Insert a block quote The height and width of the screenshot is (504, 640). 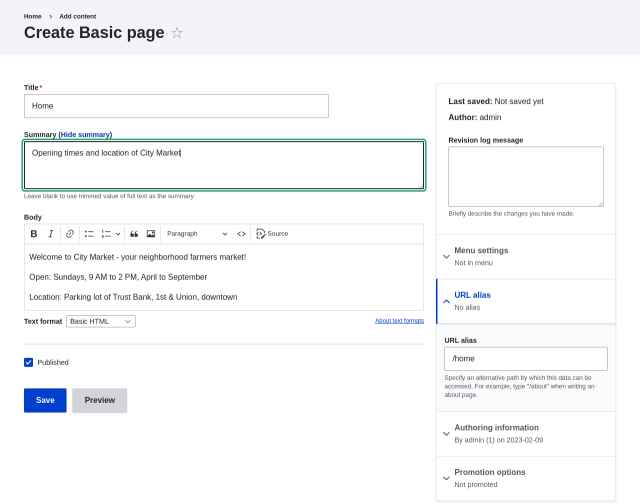(x=134, y=234)
